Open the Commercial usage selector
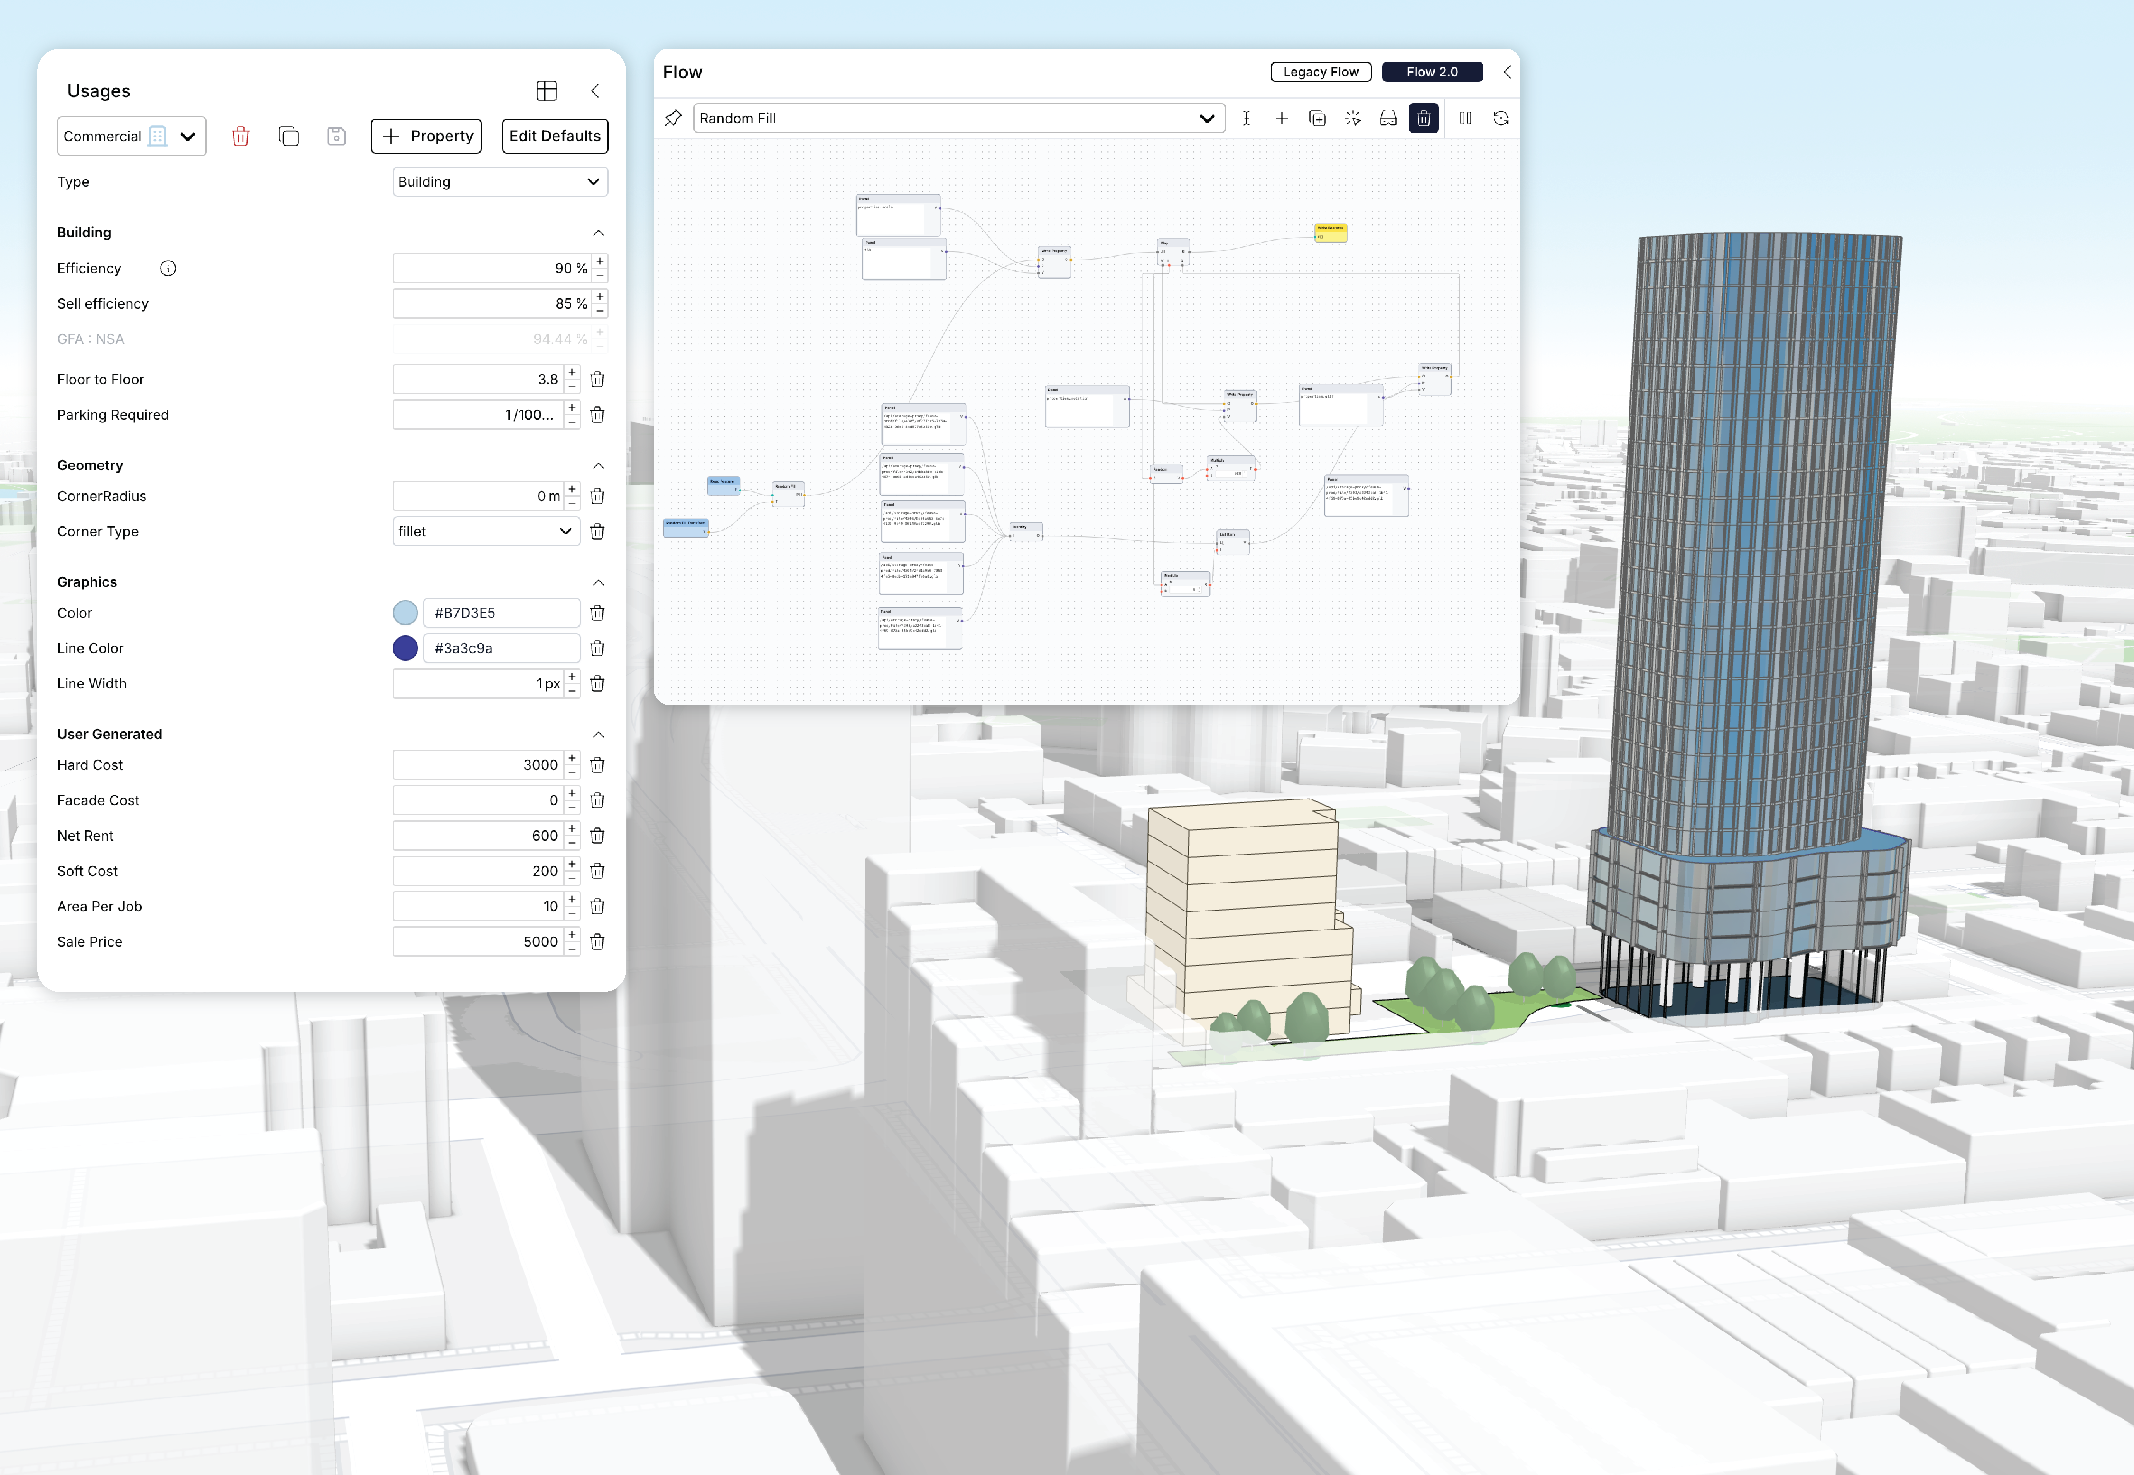 pos(131,136)
